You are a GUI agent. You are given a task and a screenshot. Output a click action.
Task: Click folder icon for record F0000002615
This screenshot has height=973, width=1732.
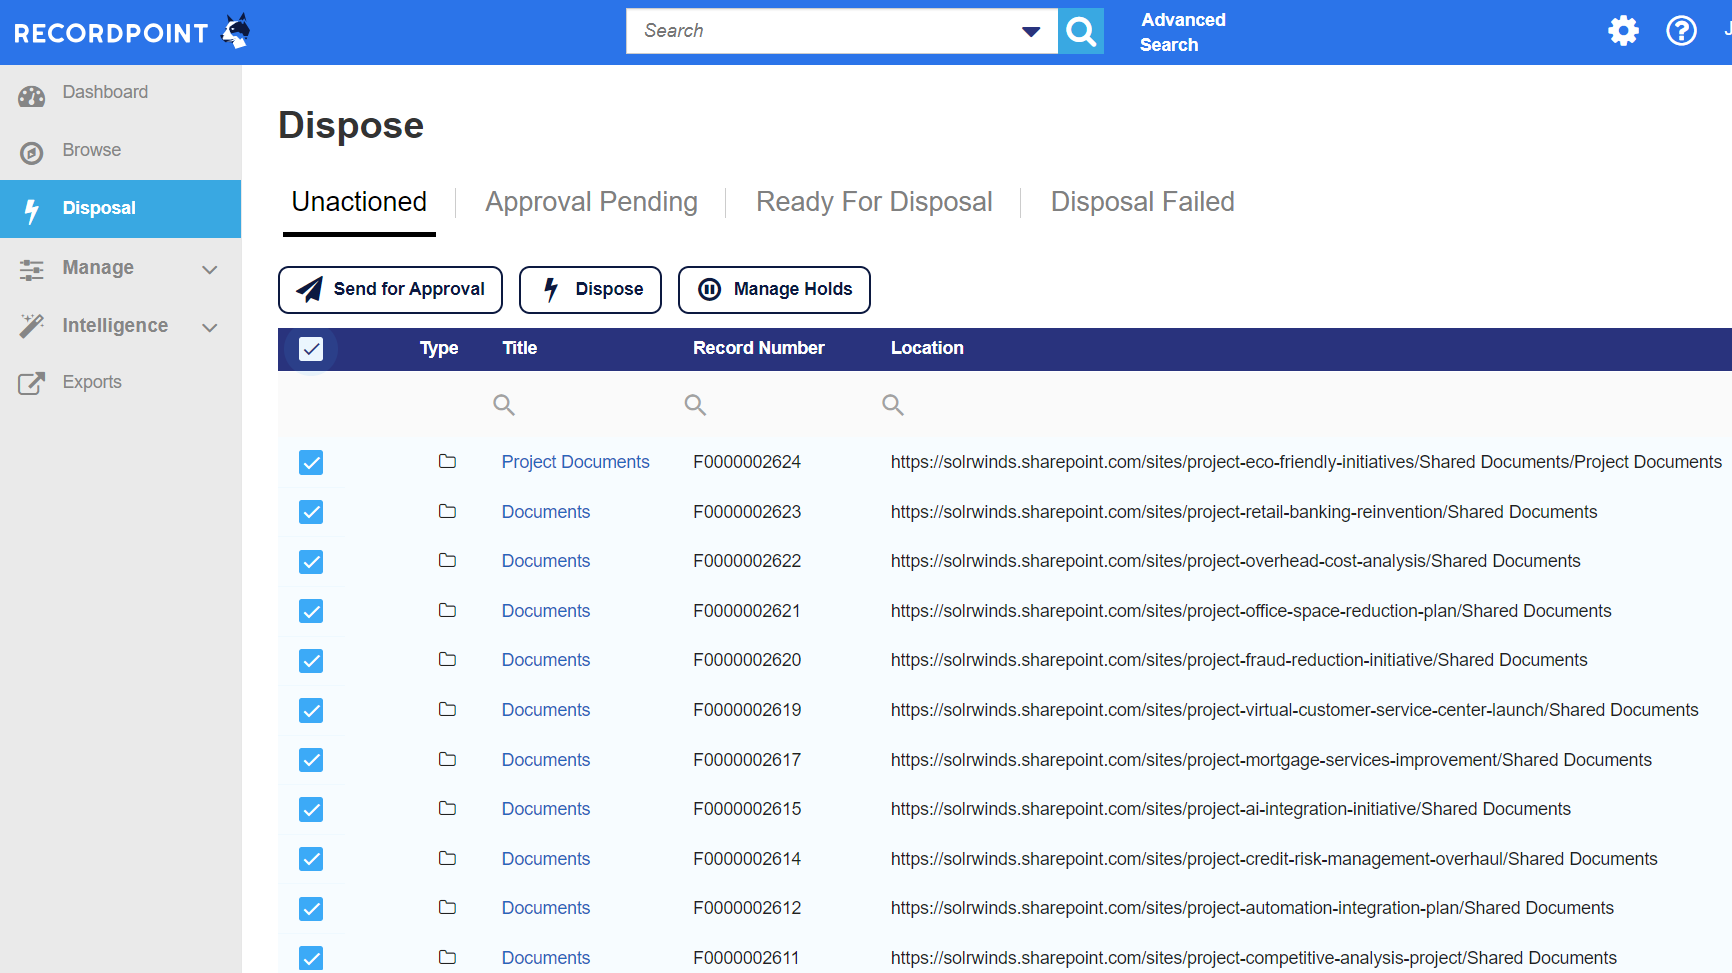coord(447,808)
